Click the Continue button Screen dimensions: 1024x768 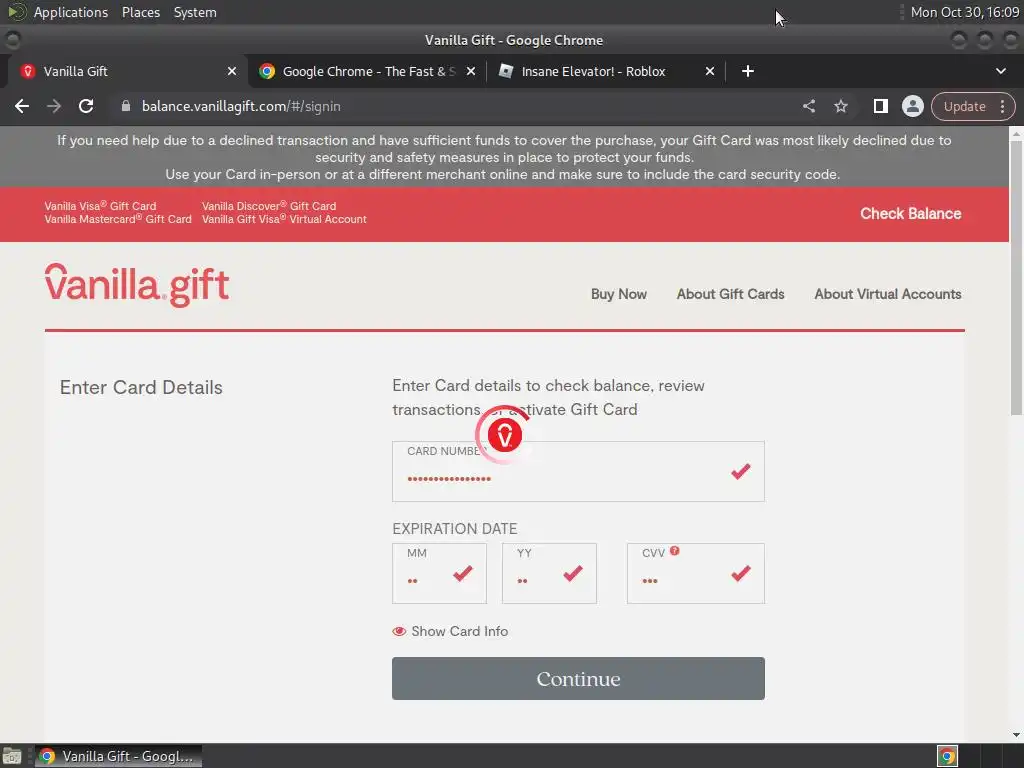click(578, 679)
